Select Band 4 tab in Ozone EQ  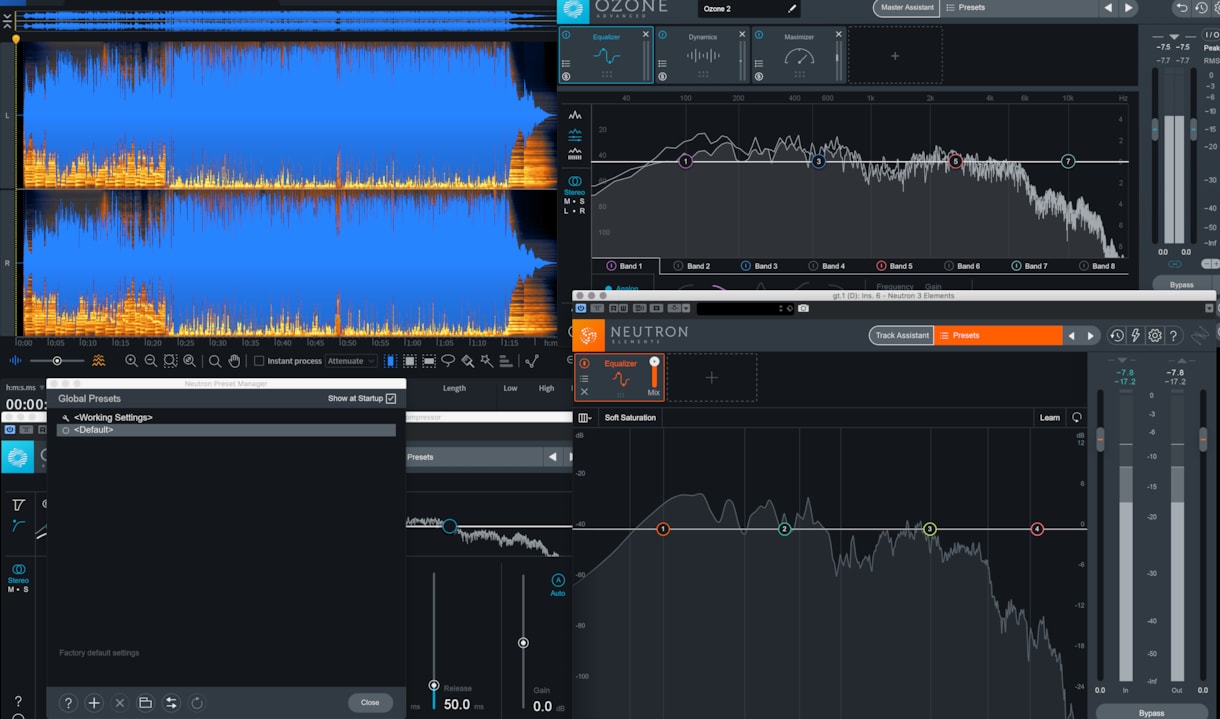[827, 266]
